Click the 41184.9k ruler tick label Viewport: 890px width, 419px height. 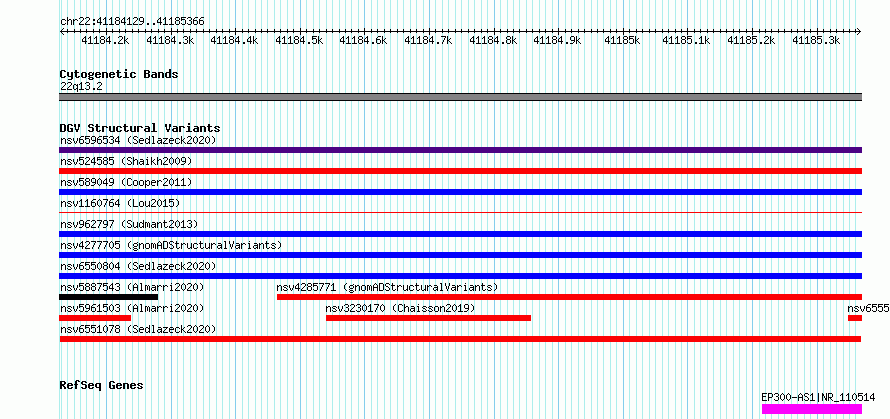pos(557,41)
